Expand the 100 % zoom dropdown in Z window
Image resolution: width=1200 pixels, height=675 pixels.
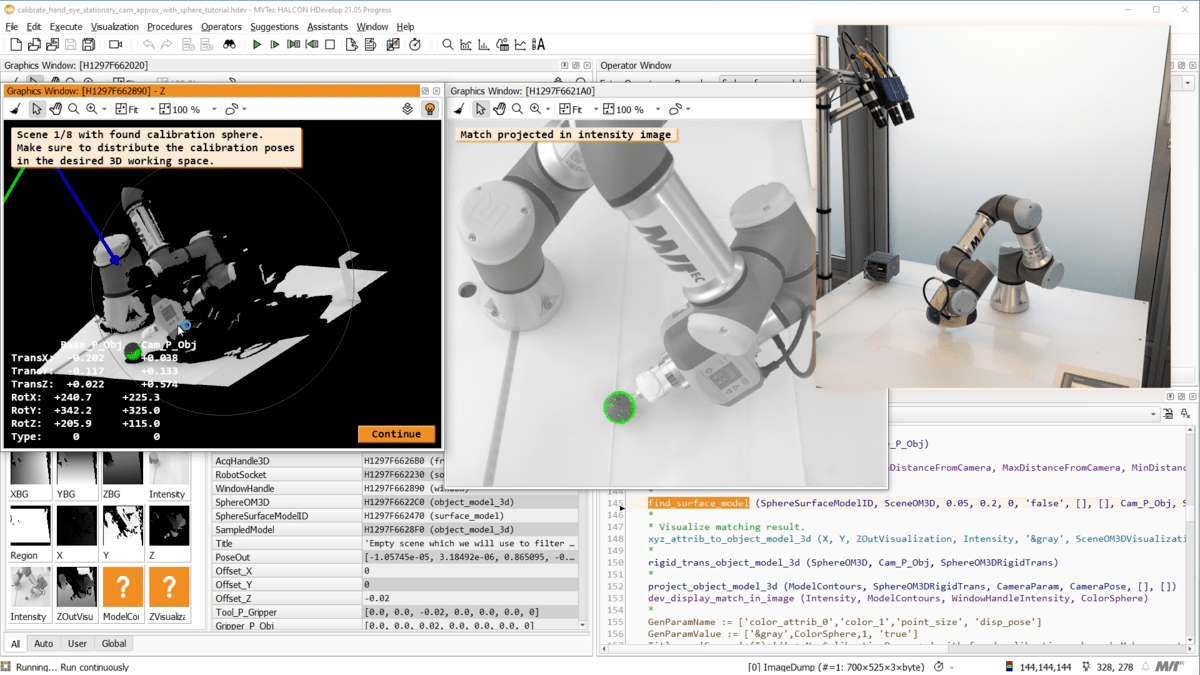pos(214,110)
